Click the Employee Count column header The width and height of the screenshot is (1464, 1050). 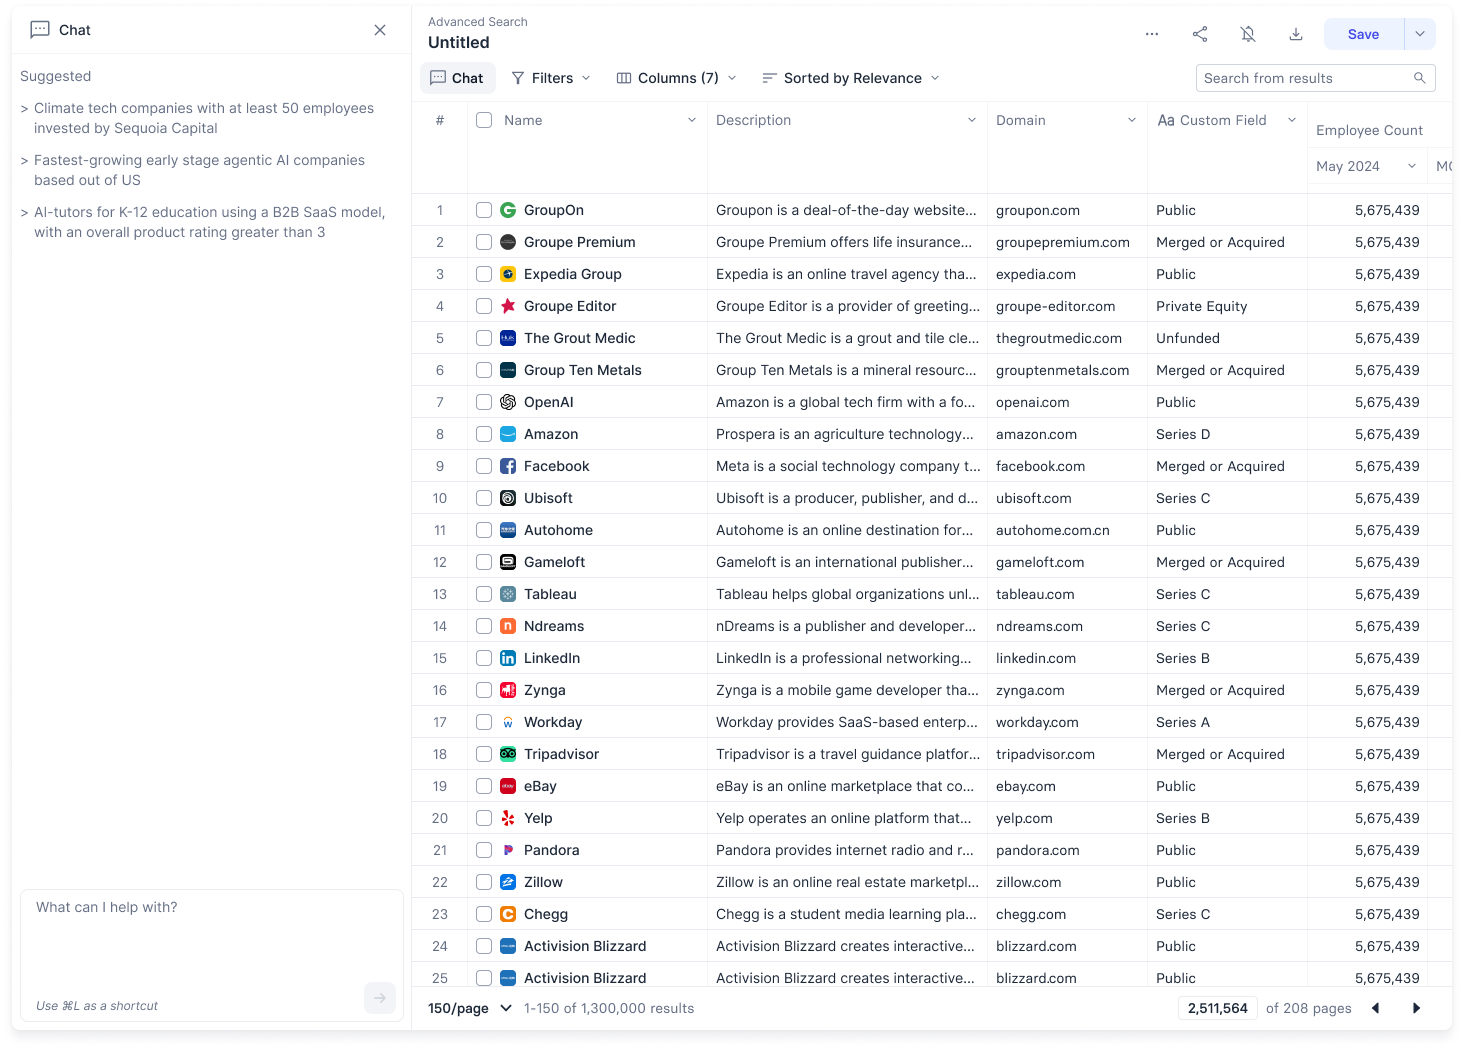1369,130
